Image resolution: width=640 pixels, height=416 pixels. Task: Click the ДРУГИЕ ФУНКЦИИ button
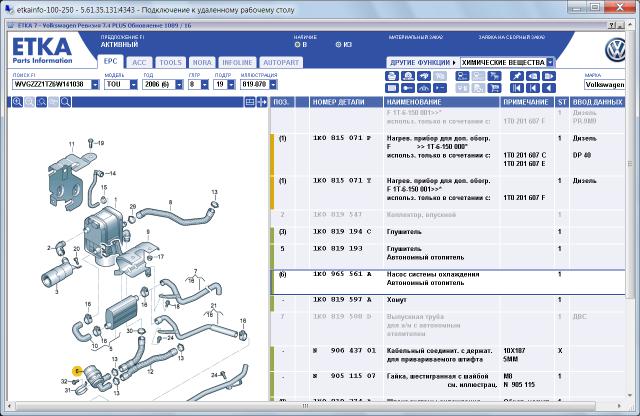pos(422,62)
